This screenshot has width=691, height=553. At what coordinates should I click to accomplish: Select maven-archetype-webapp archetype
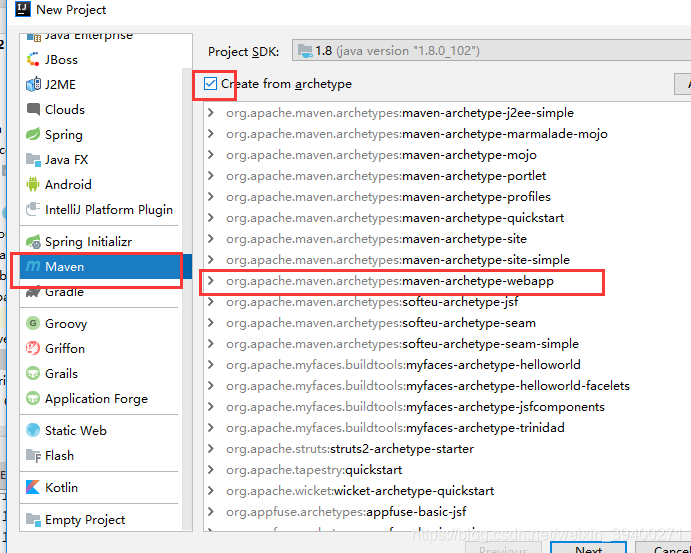pos(390,281)
